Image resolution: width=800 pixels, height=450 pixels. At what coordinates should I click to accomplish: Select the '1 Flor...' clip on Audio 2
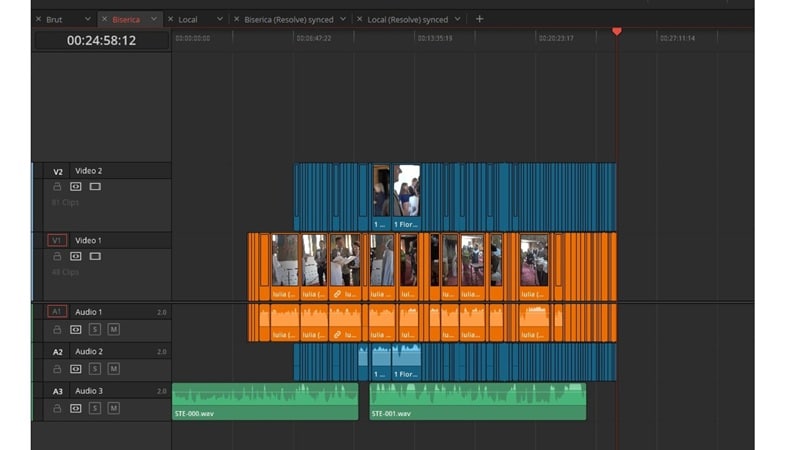pyautogui.click(x=406, y=362)
